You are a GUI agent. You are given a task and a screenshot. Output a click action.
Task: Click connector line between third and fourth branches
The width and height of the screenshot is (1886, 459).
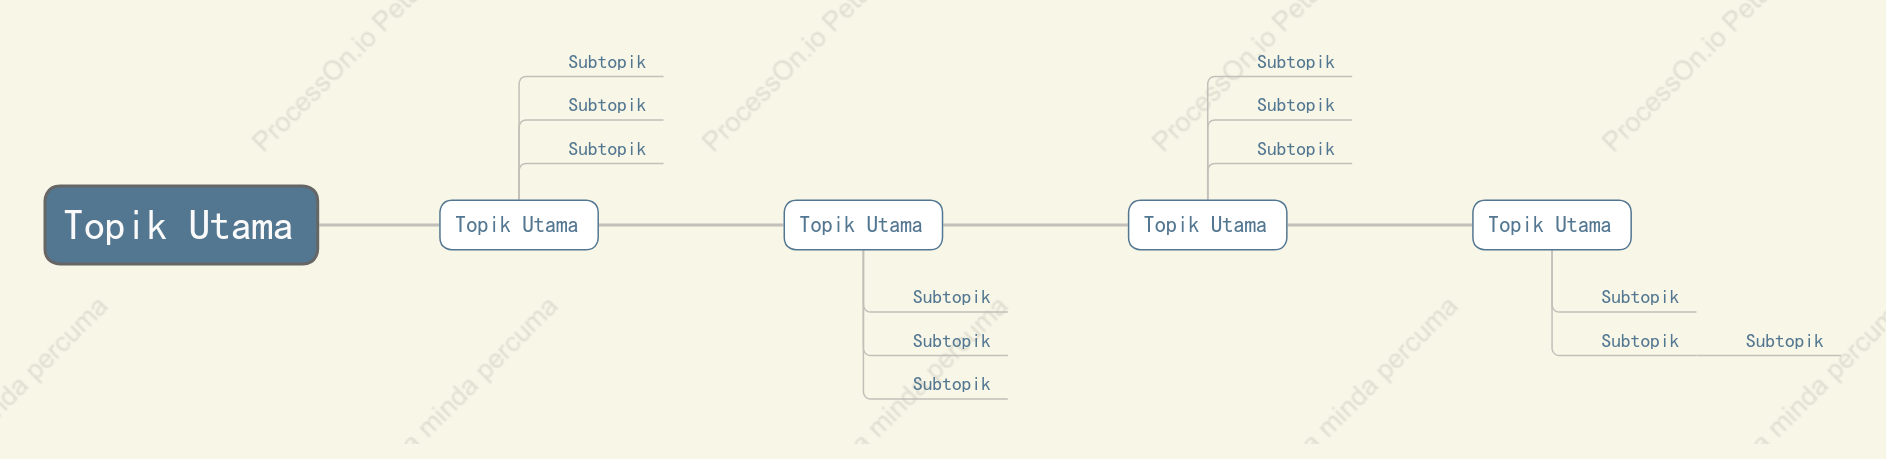point(1380,225)
